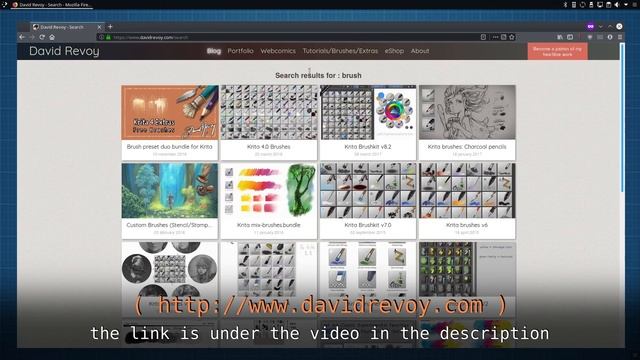Select Firefox task in top panel

tap(52, 5)
